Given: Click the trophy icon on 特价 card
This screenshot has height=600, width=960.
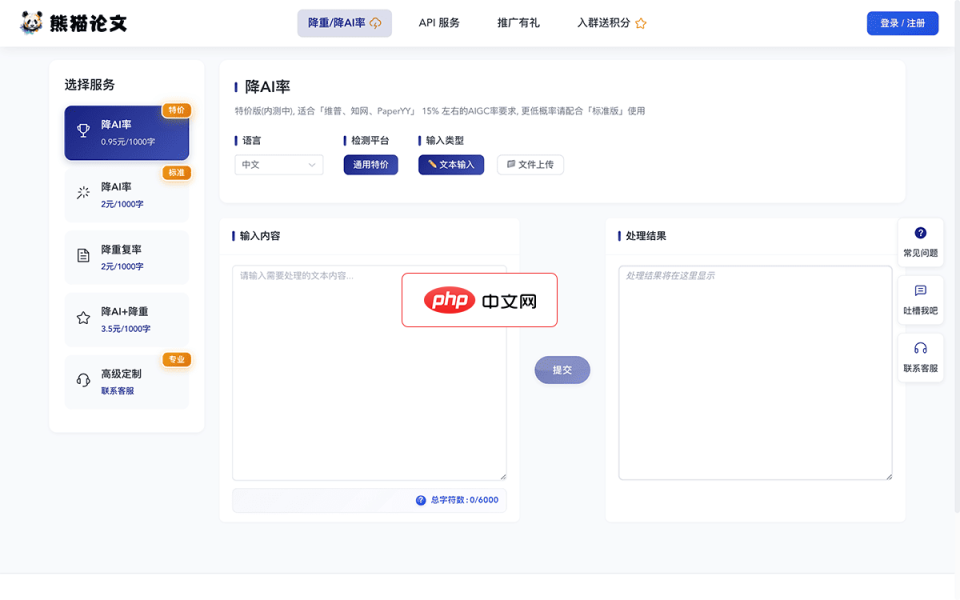Looking at the screenshot, I should tap(83, 130).
